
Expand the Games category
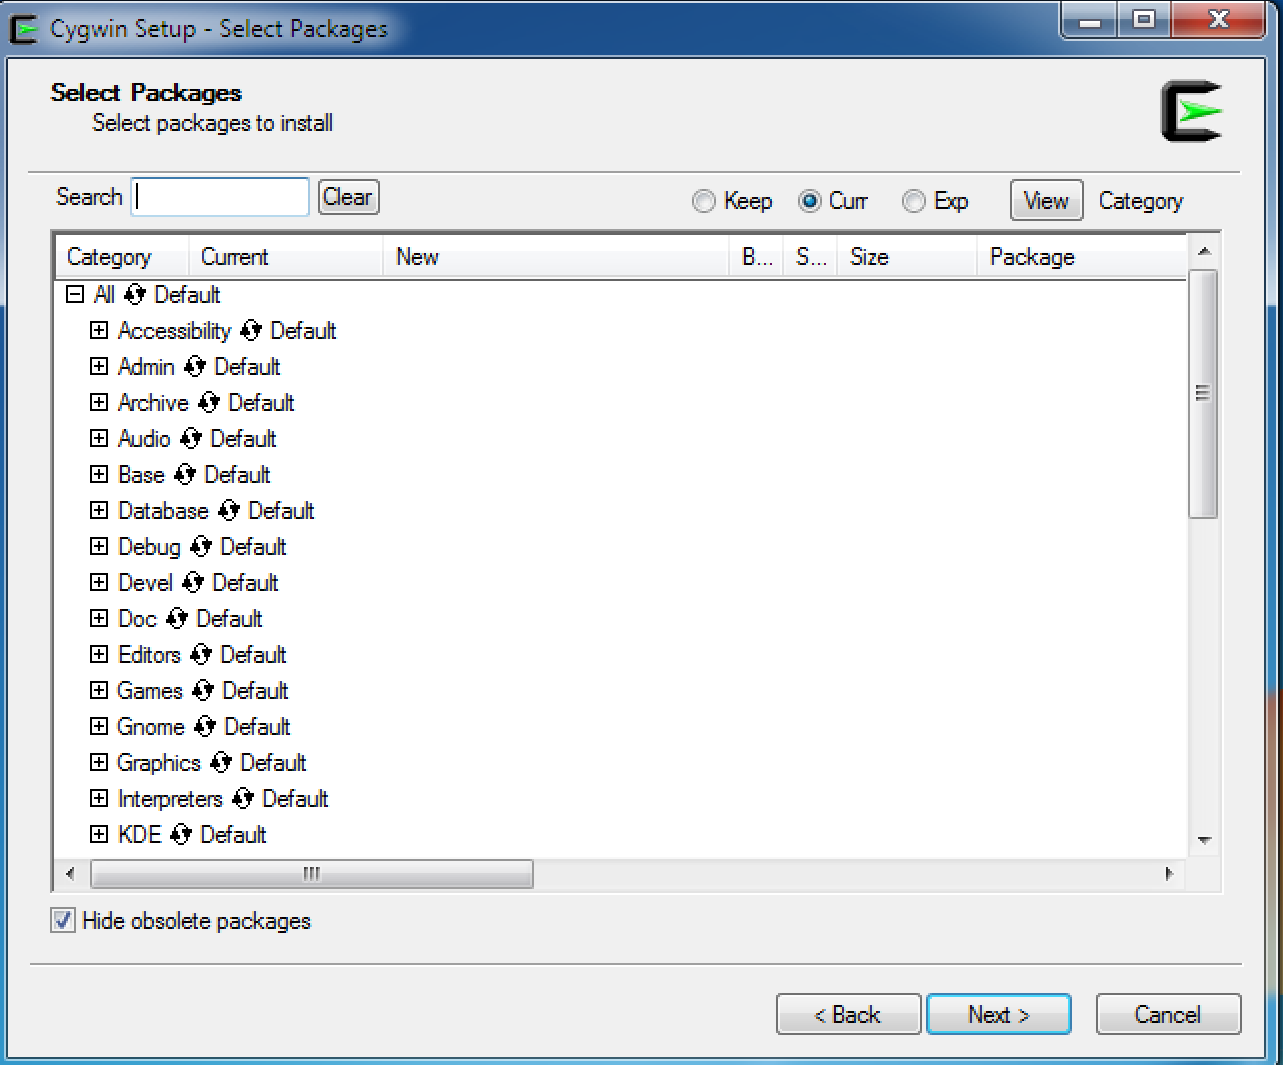click(x=99, y=690)
